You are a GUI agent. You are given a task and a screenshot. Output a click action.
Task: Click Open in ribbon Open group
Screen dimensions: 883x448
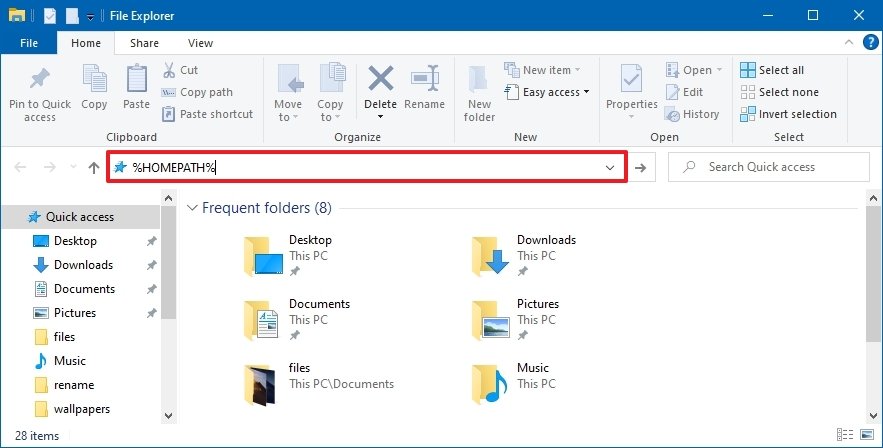[694, 70]
